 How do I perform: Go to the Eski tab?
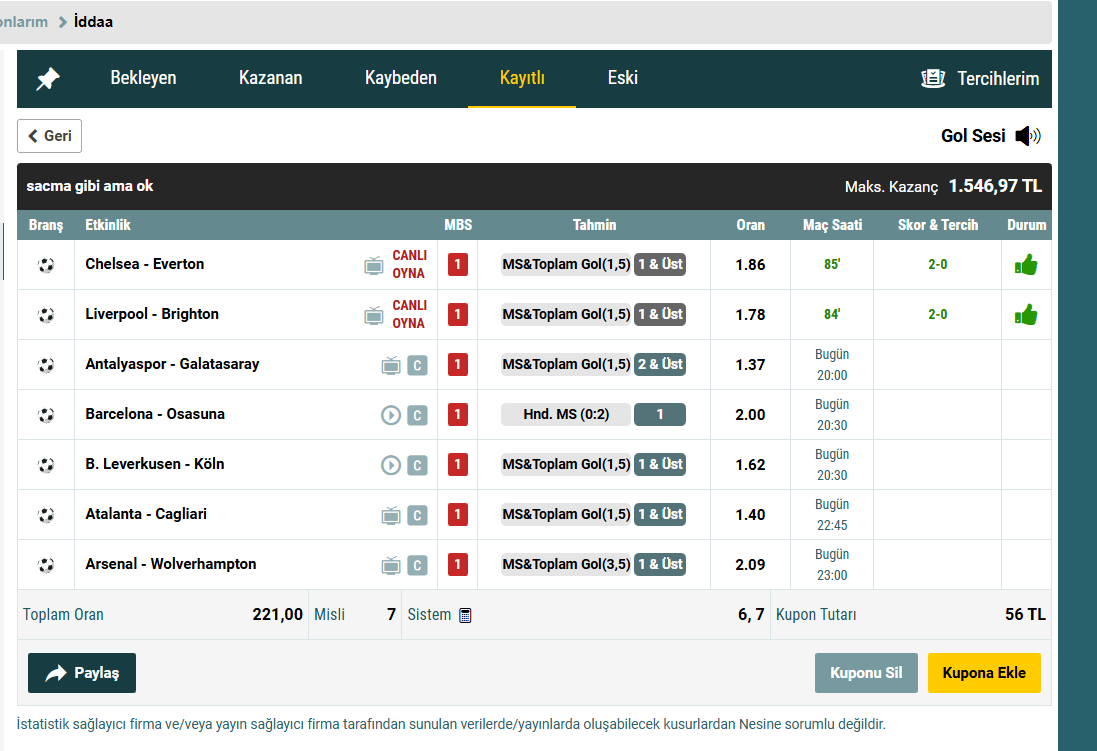(x=623, y=78)
